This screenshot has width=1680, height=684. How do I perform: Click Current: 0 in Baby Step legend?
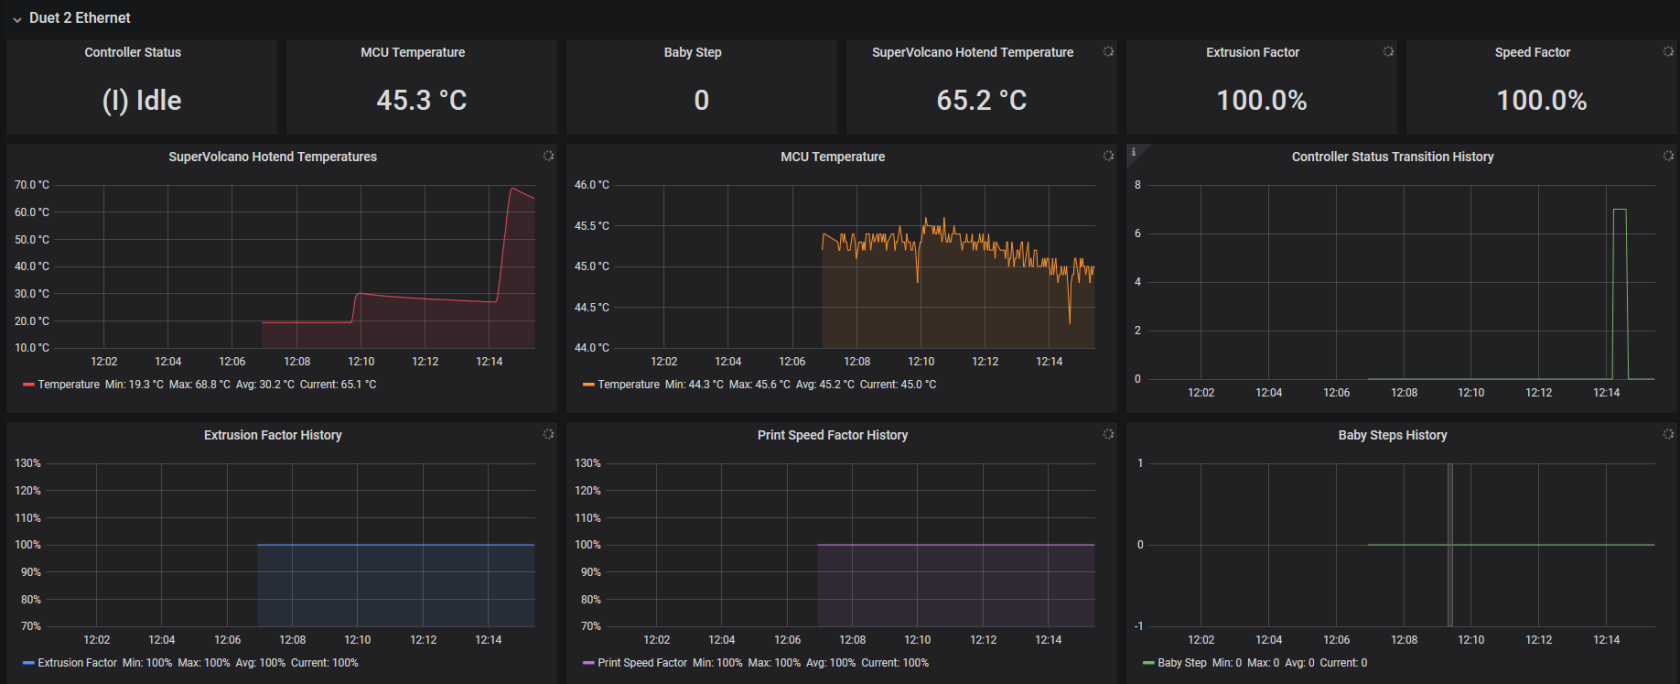1343,663
